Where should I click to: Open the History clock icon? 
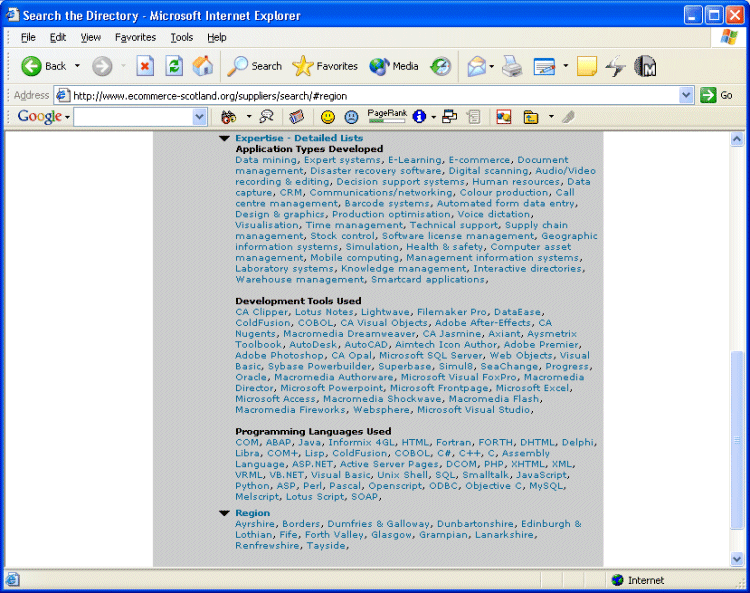[441, 66]
